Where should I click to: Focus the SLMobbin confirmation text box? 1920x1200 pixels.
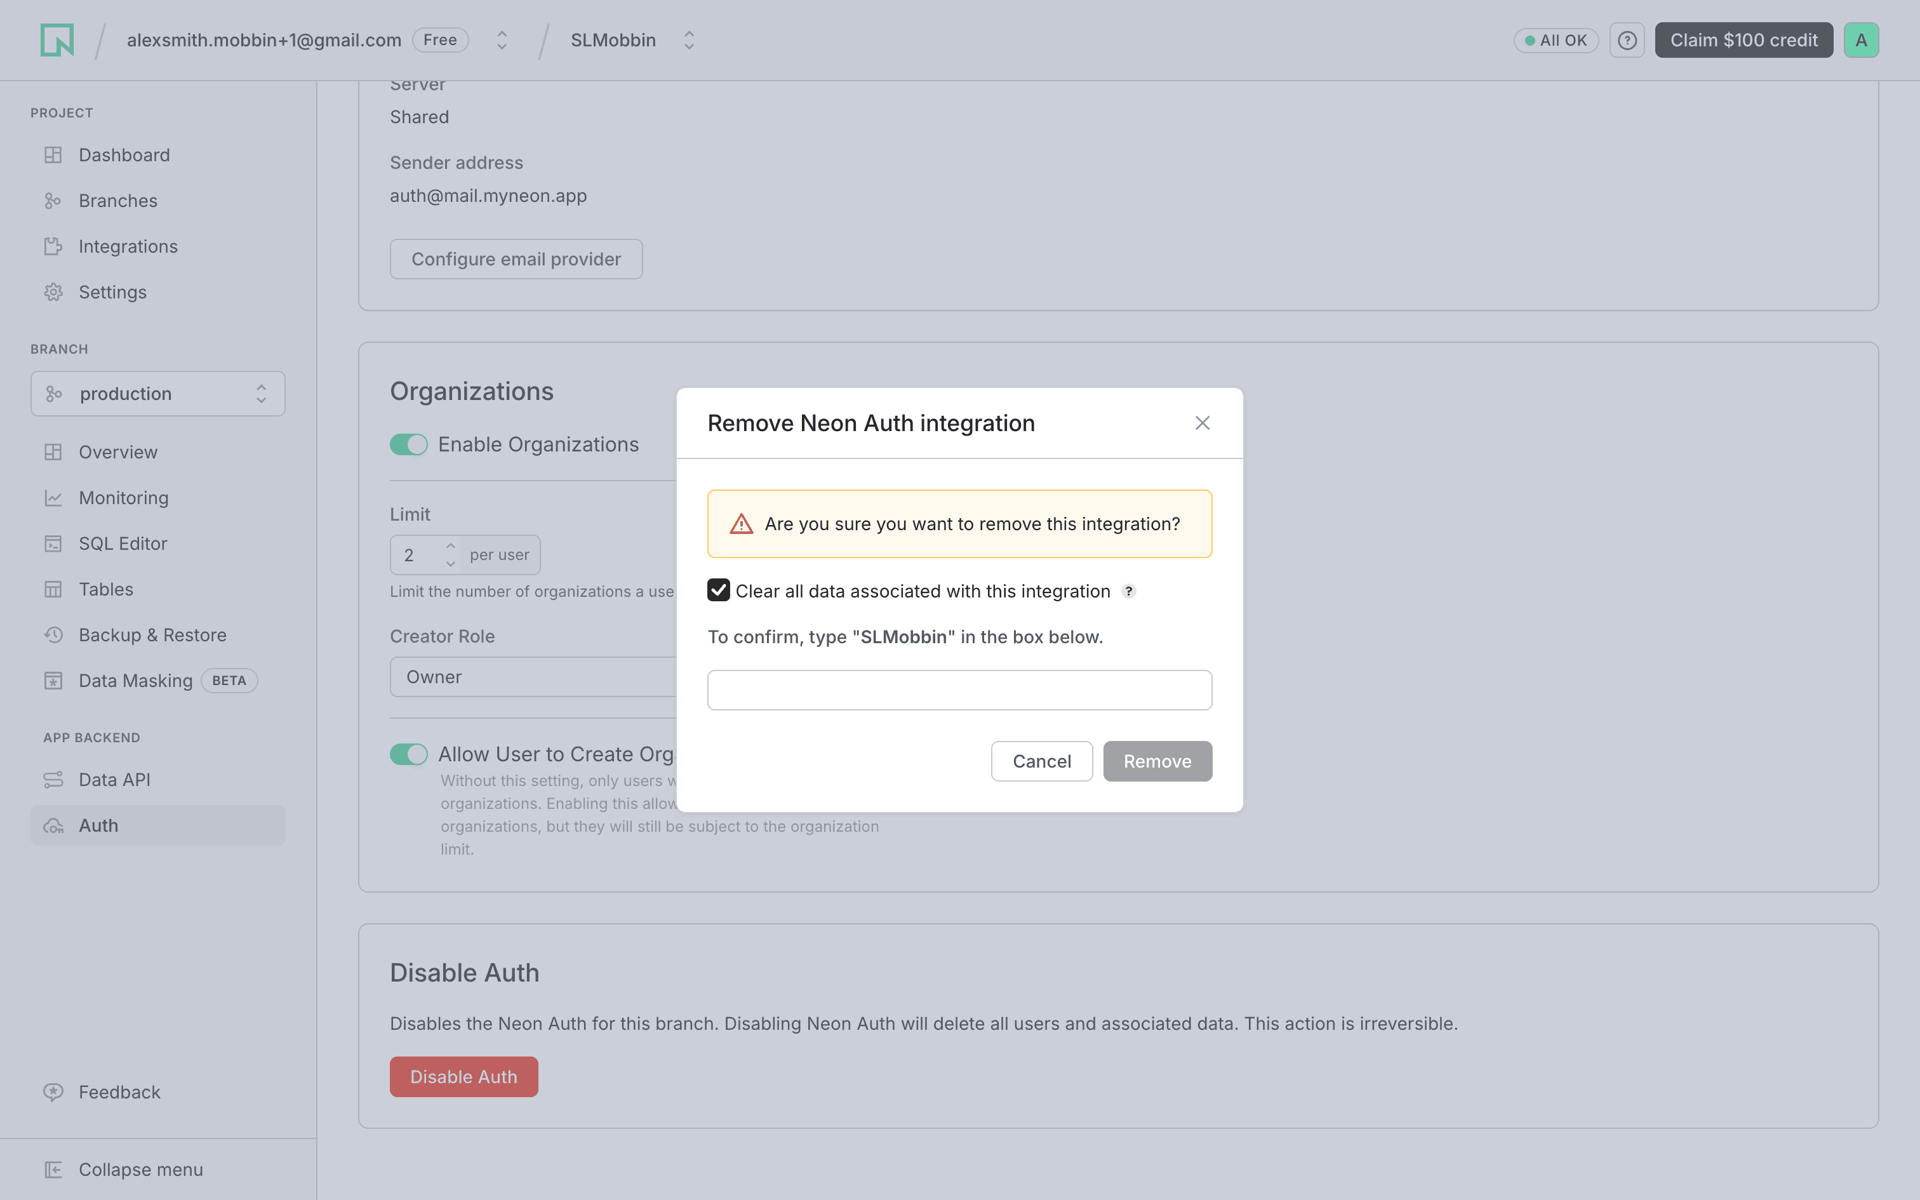tap(959, 690)
